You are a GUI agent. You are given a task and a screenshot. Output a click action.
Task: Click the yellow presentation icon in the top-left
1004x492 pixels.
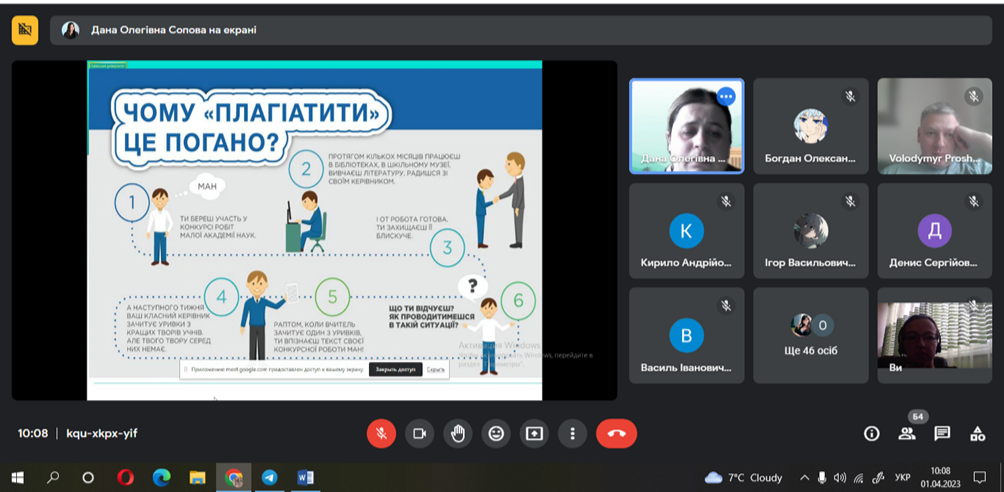click(x=25, y=30)
